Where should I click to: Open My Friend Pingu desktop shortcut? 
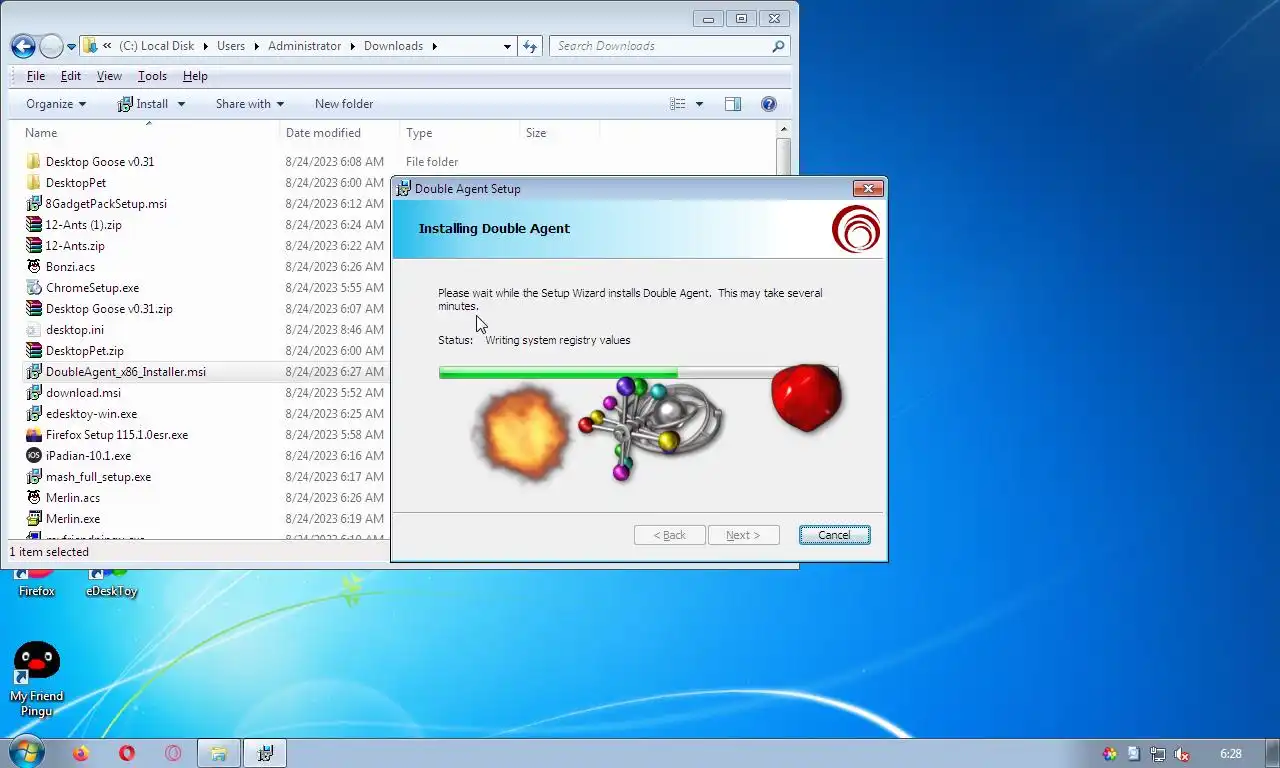[36, 678]
